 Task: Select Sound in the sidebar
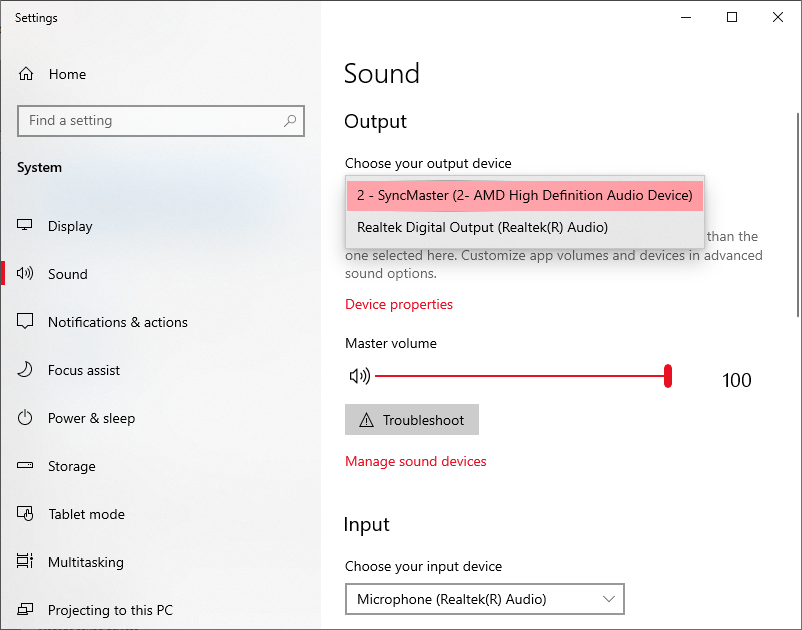(x=67, y=274)
